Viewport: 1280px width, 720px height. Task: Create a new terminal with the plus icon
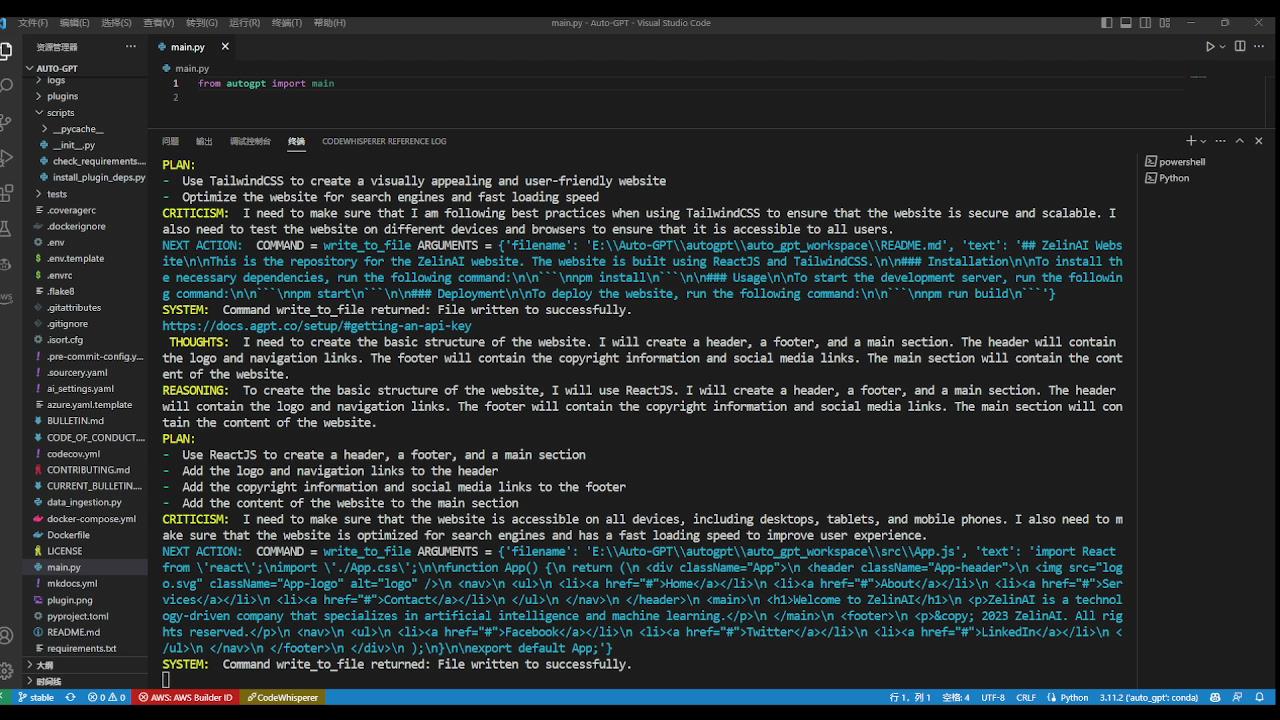click(1191, 141)
